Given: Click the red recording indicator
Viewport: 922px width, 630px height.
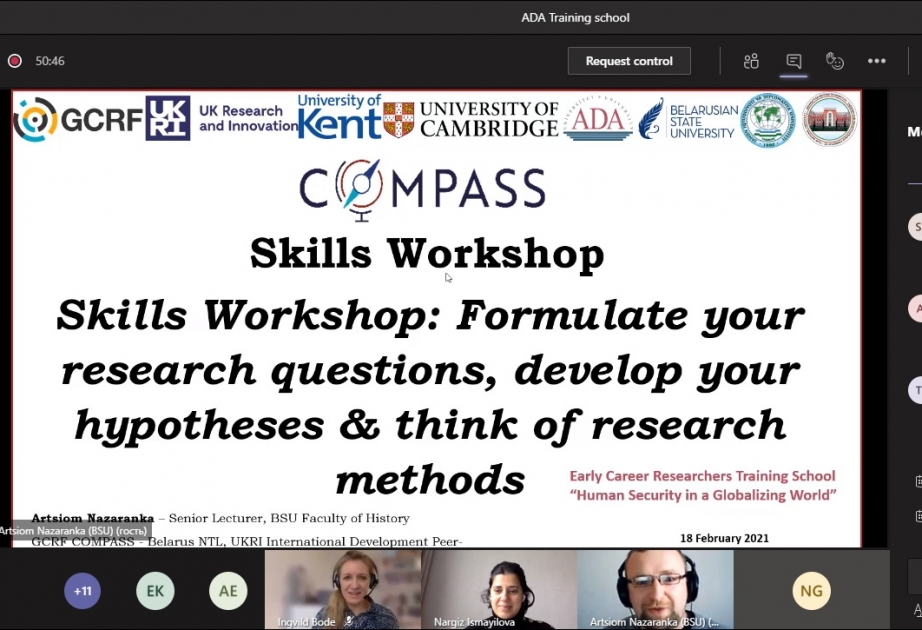Looking at the screenshot, I should (15, 61).
